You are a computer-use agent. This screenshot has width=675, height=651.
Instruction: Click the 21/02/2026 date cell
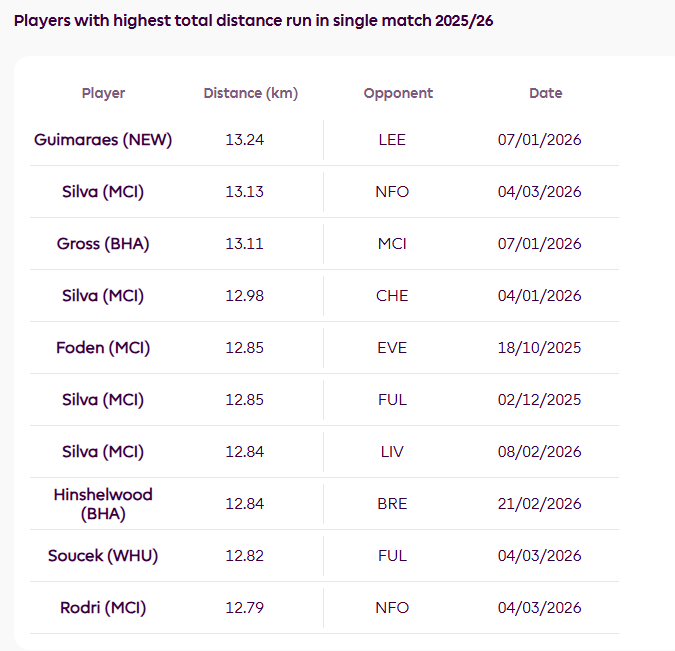(x=539, y=504)
